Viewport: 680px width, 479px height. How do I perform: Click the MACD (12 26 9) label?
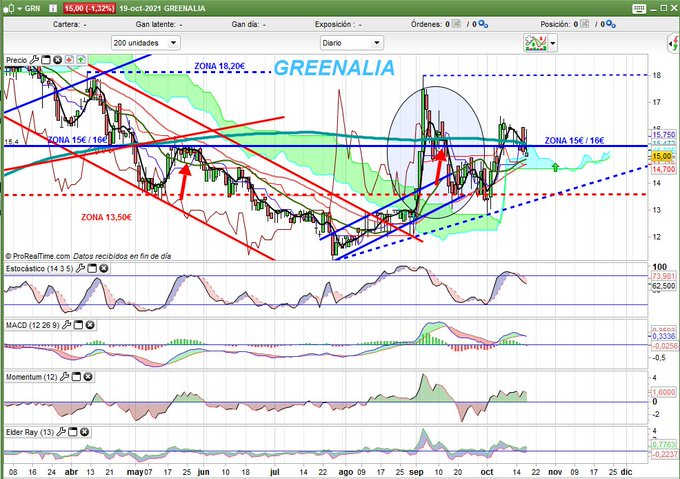(x=33, y=325)
